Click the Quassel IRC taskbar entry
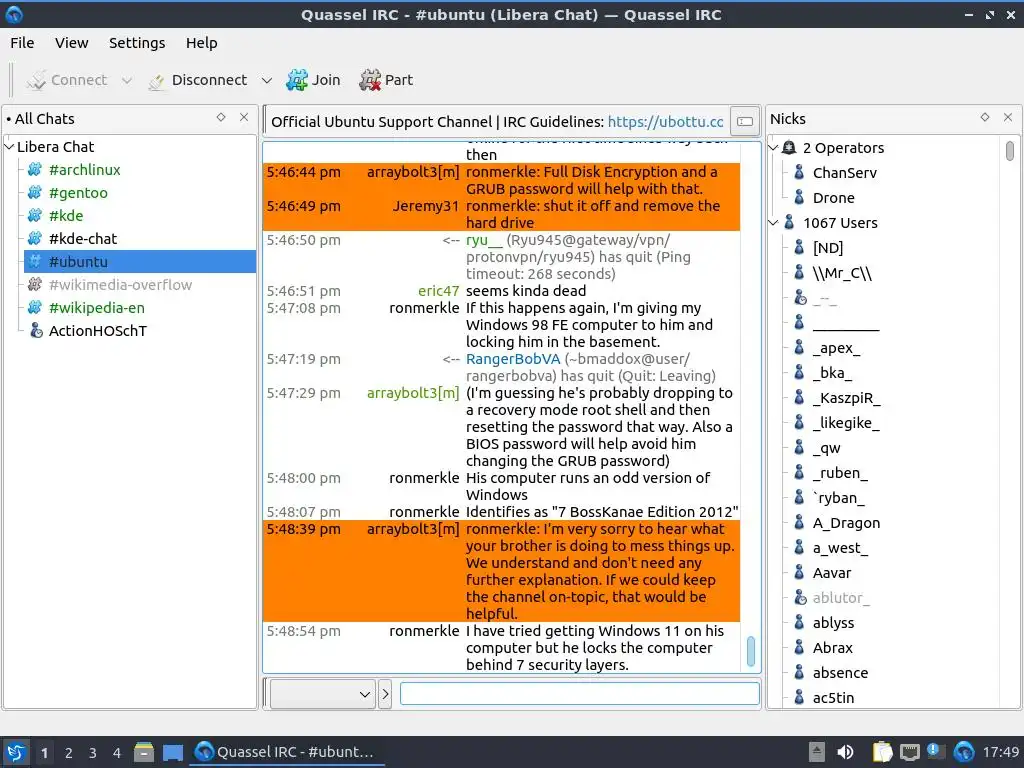The width and height of the screenshot is (1024, 768). click(286, 752)
